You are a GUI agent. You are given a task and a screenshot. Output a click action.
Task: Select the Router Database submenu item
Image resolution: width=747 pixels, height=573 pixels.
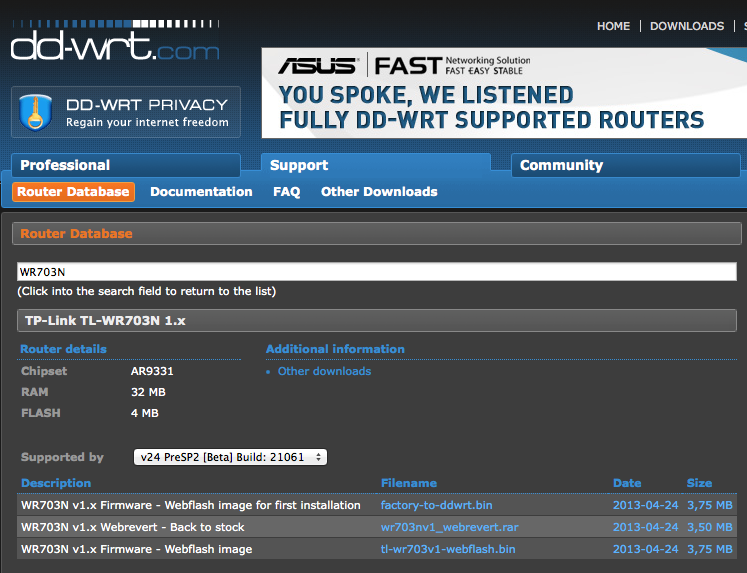point(73,191)
